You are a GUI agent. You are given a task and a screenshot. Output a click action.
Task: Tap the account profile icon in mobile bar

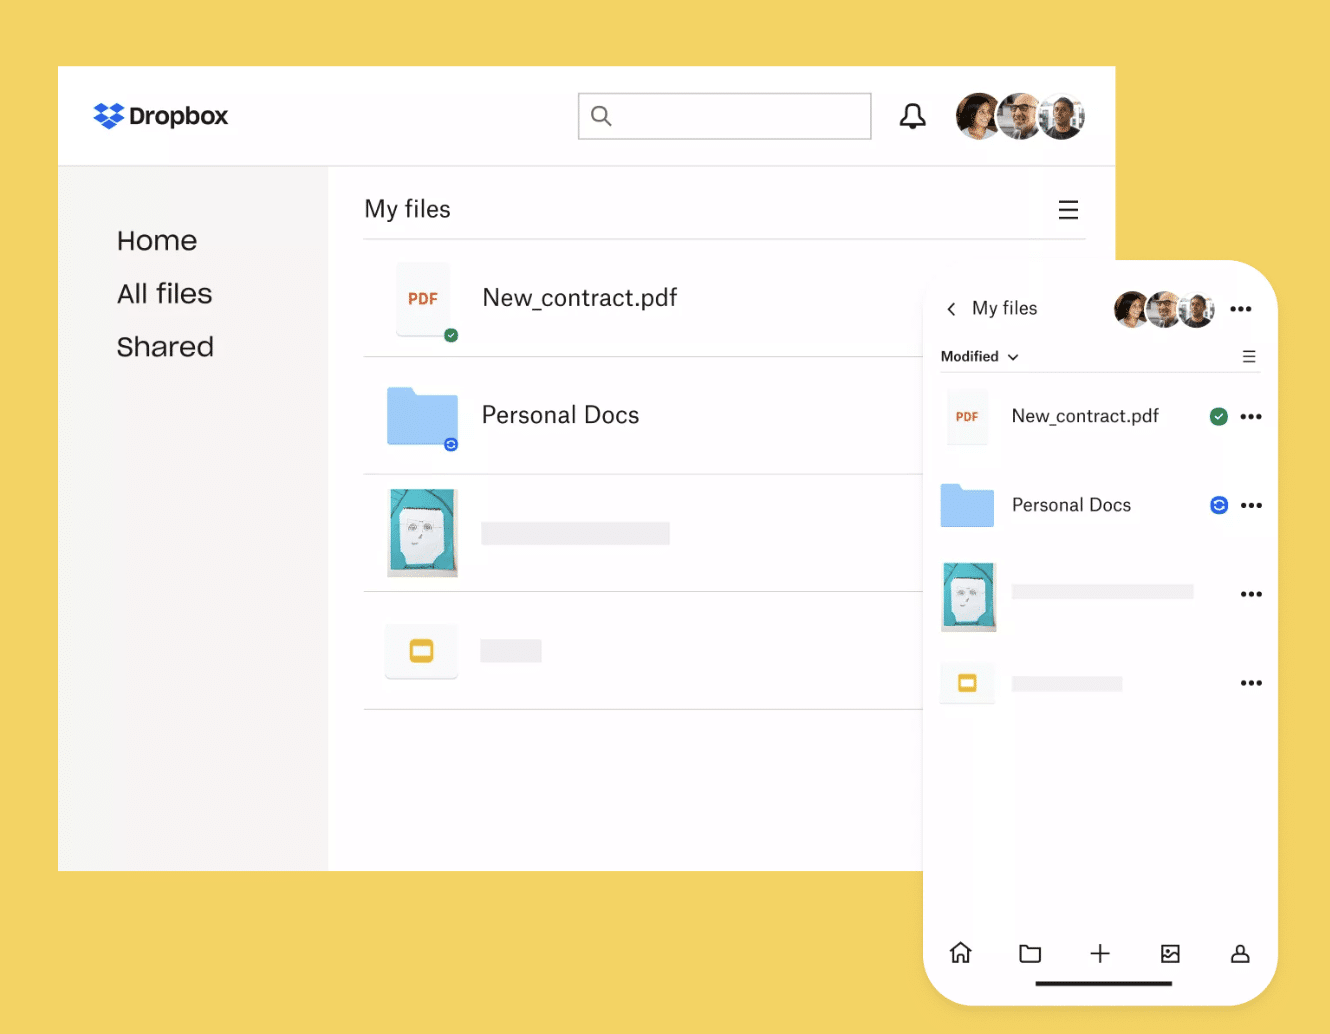(1240, 953)
